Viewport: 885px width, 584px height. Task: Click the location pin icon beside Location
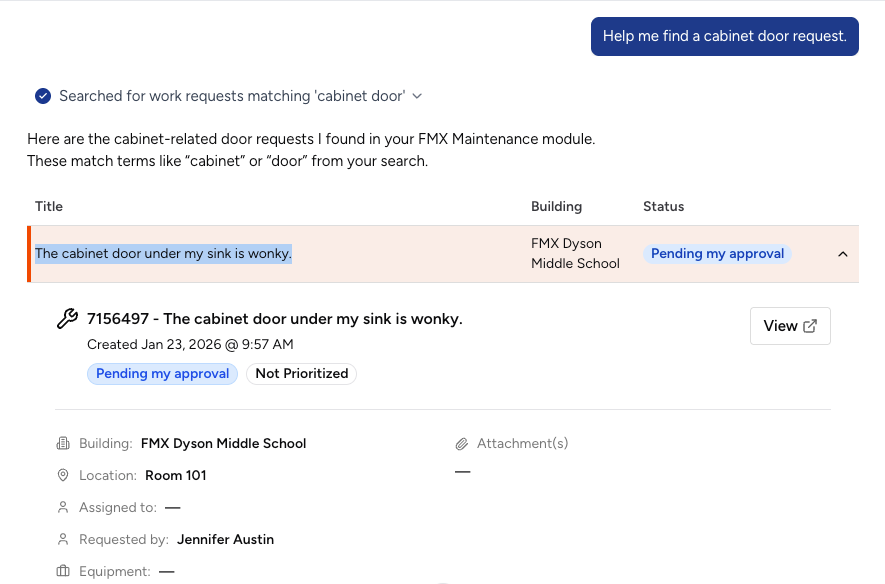[x=63, y=475]
